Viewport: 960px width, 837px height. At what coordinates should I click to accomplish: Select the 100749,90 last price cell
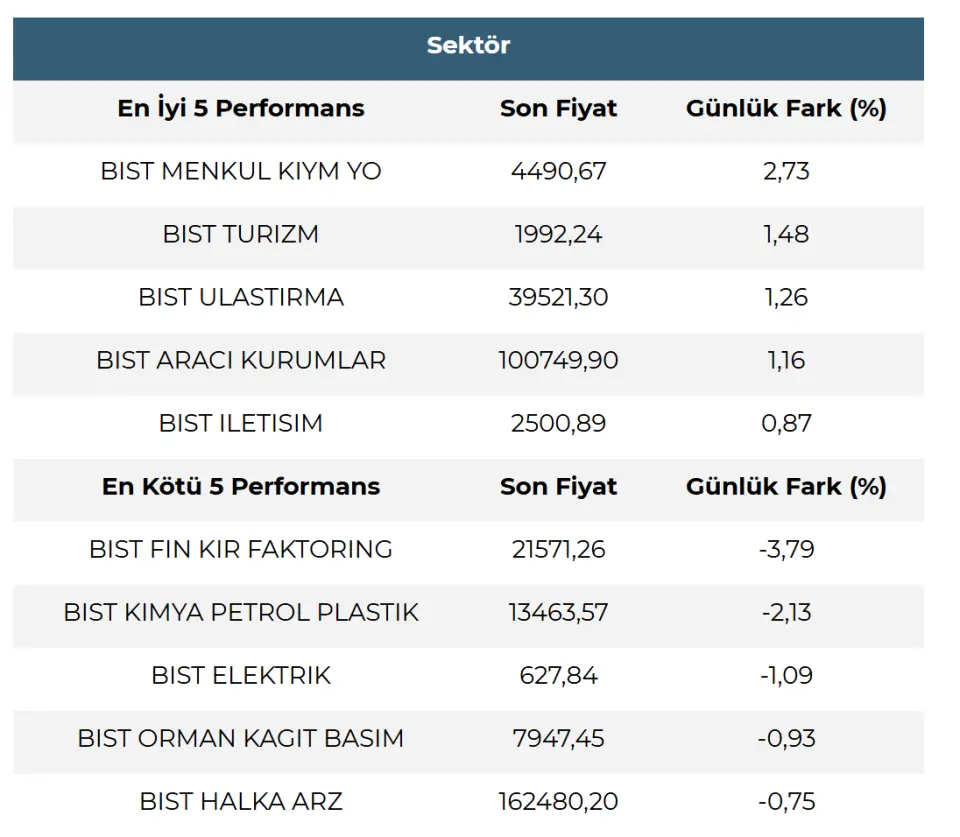[558, 361]
